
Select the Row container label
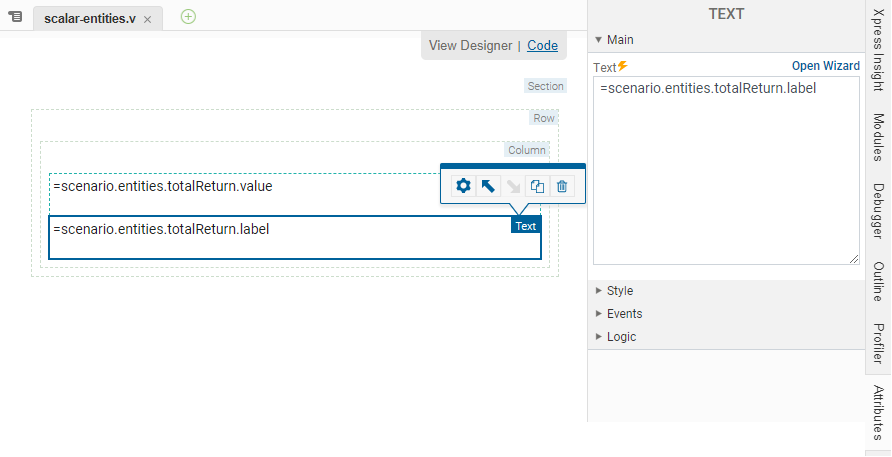pos(543,118)
